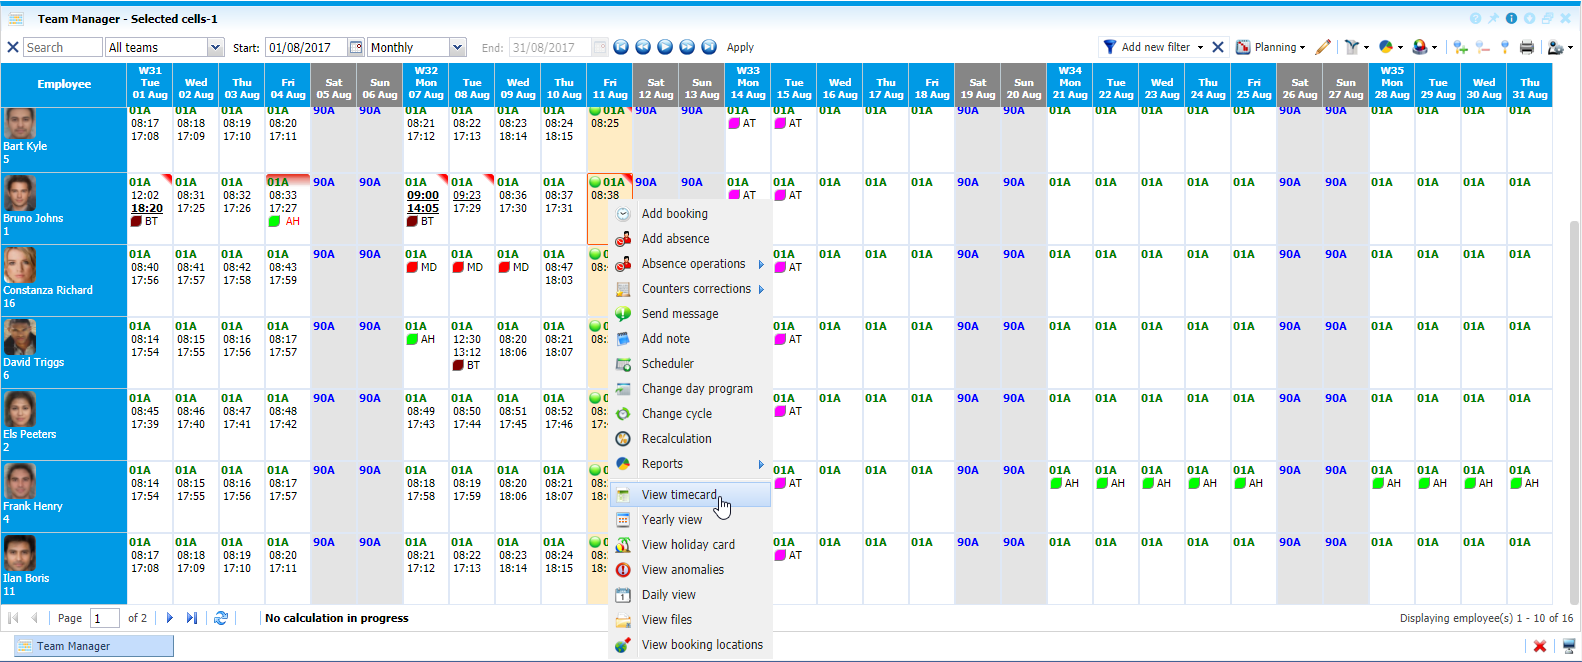The height and width of the screenshot is (662, 1582).
Task: Go to the next page of employees
Action: click(170, 618)
